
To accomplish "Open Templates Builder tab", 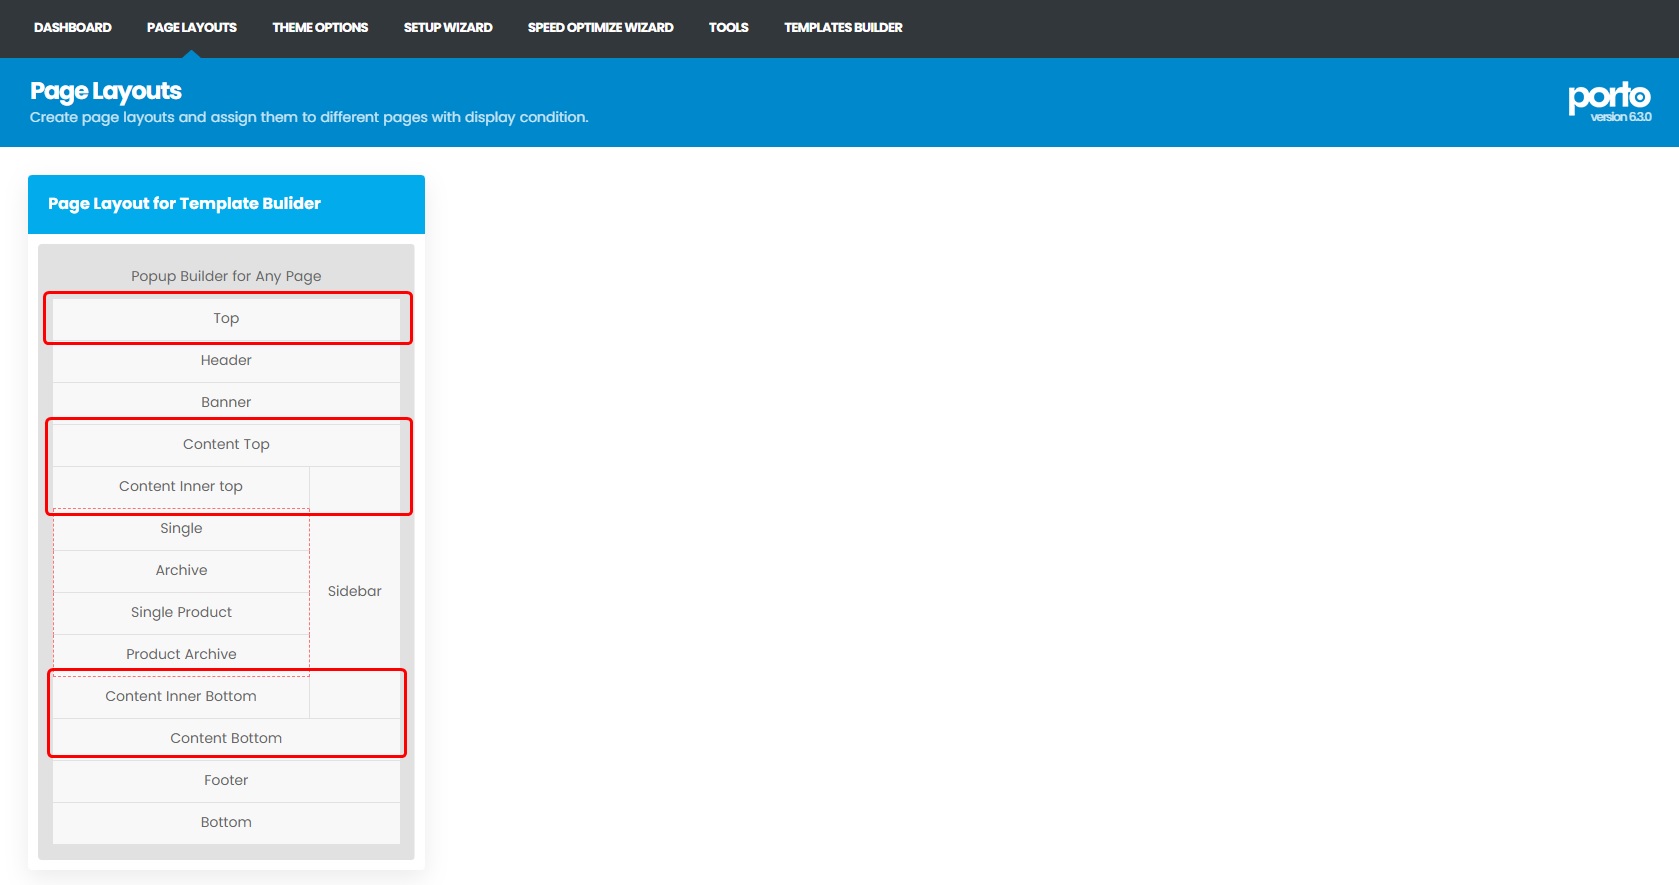I will click(843, 28).
